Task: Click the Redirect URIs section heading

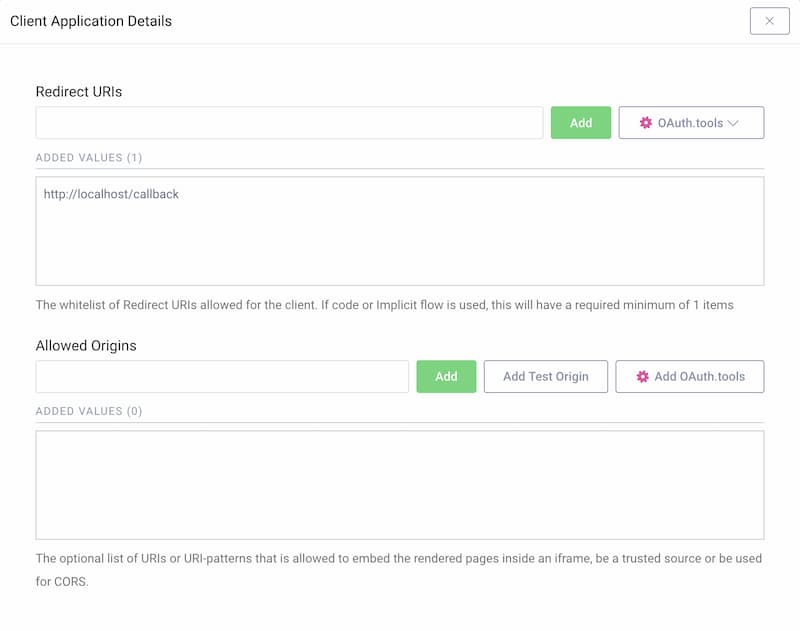Action: pos(79,91)
